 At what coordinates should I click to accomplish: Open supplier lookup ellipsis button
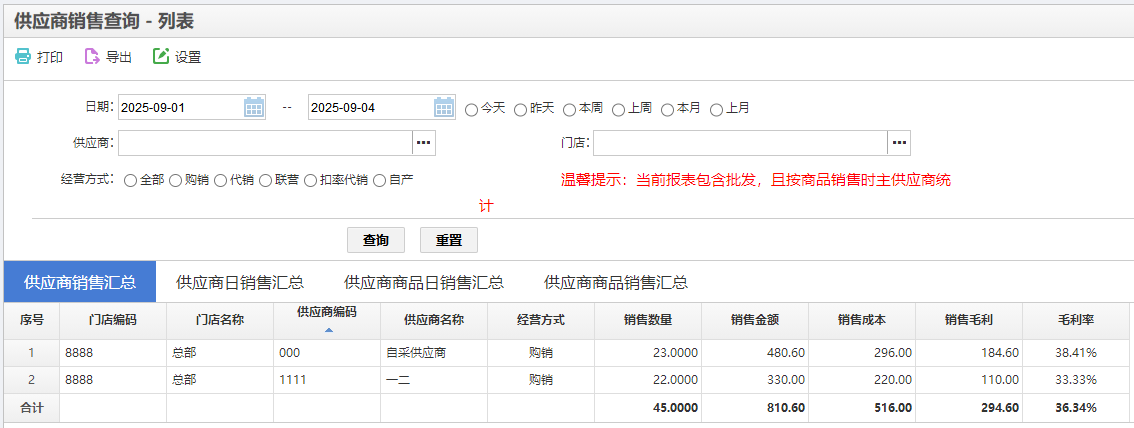point(424,144)
